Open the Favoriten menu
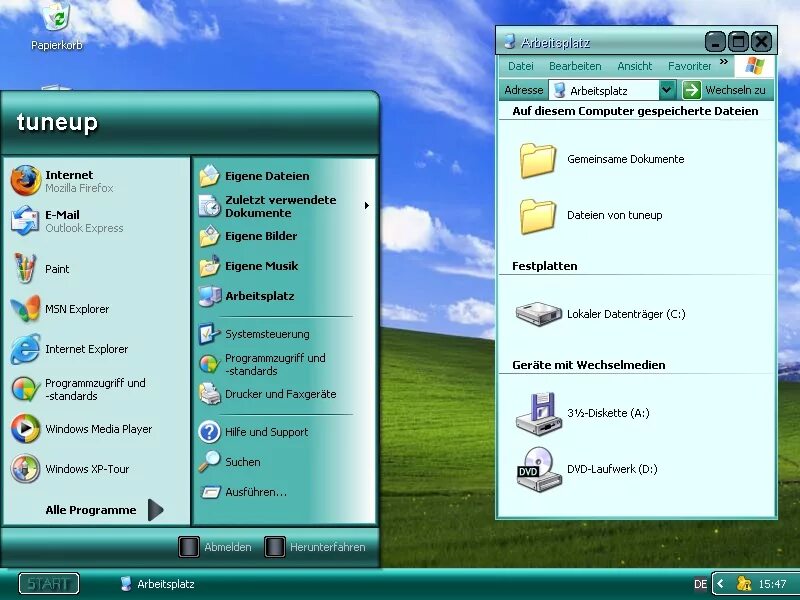Screen dimensions: 800x600 pyautogui.click(x=689, y=66)
